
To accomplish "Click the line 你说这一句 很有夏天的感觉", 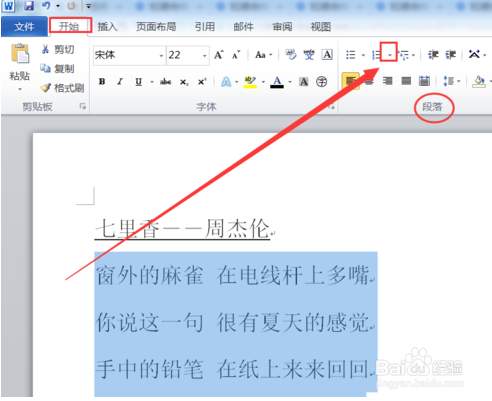I will click(233, 323).
